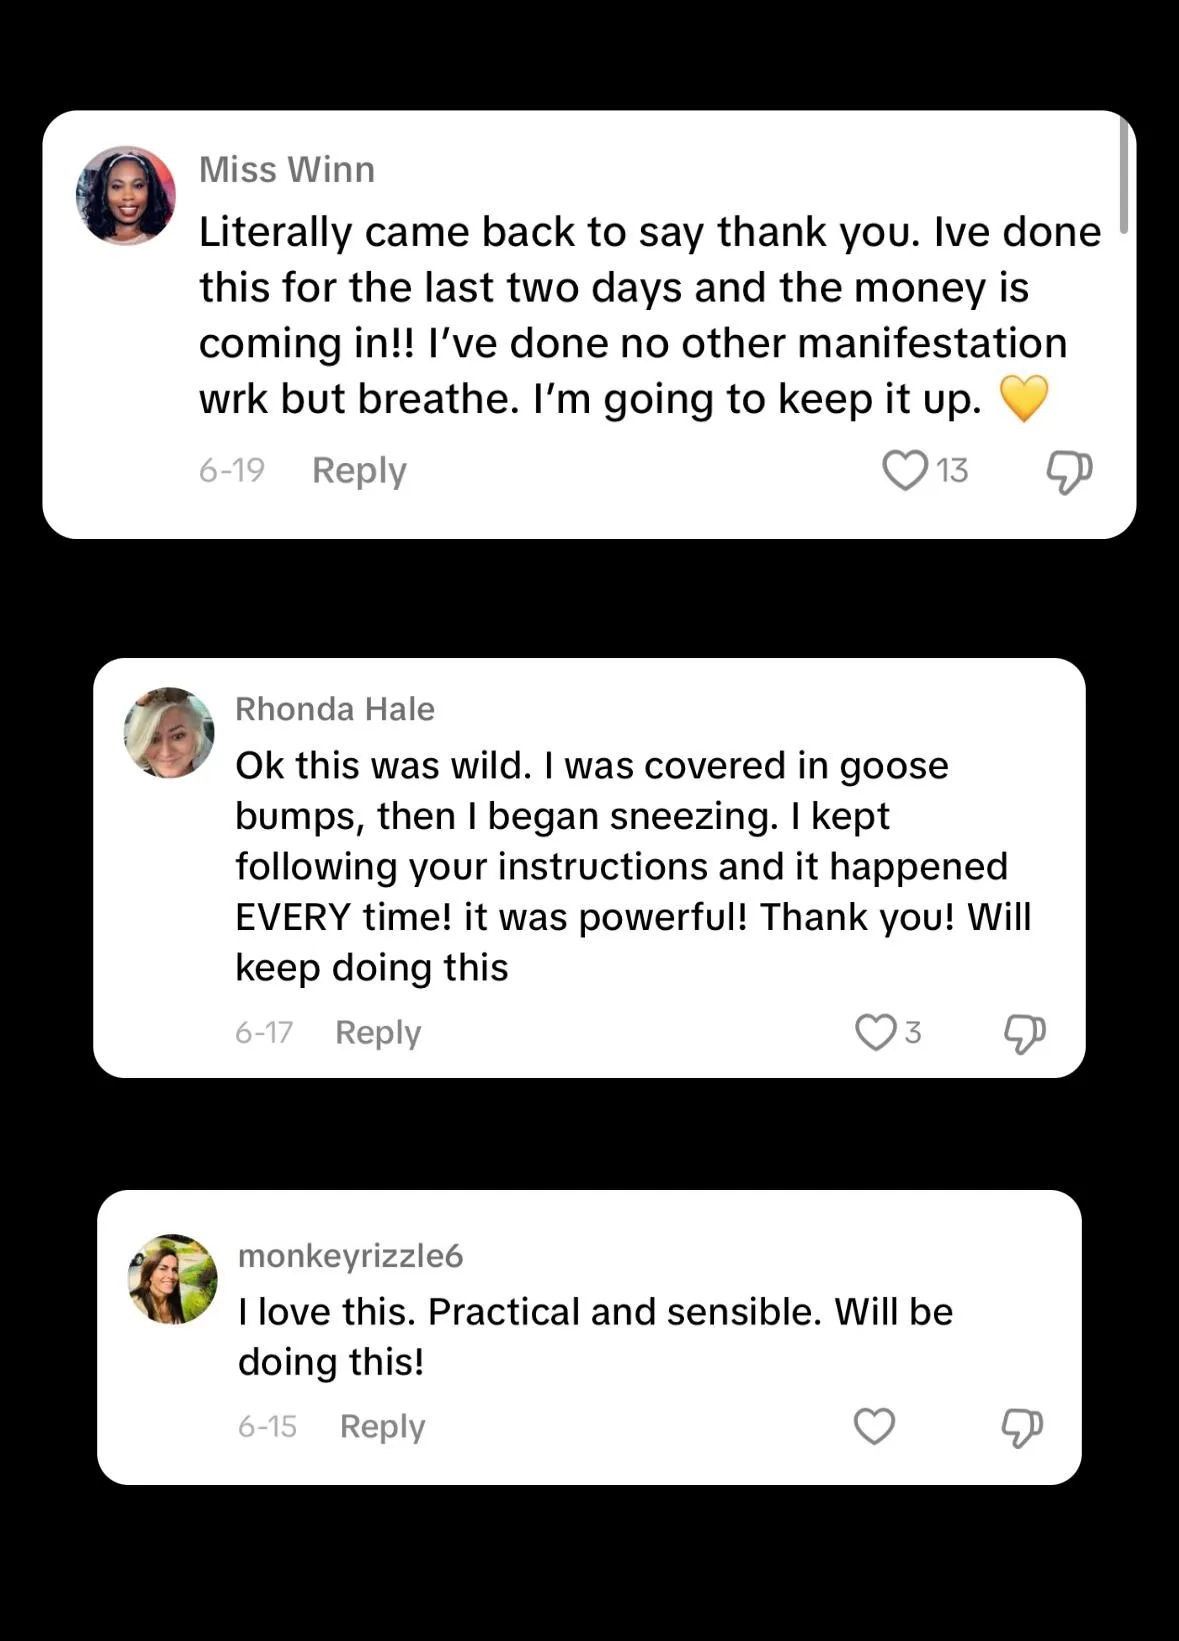Viewport: 1179px width, 1641px height.
Task: Click the yellow heart emoji in comment
Action: tap(1023, 398)
